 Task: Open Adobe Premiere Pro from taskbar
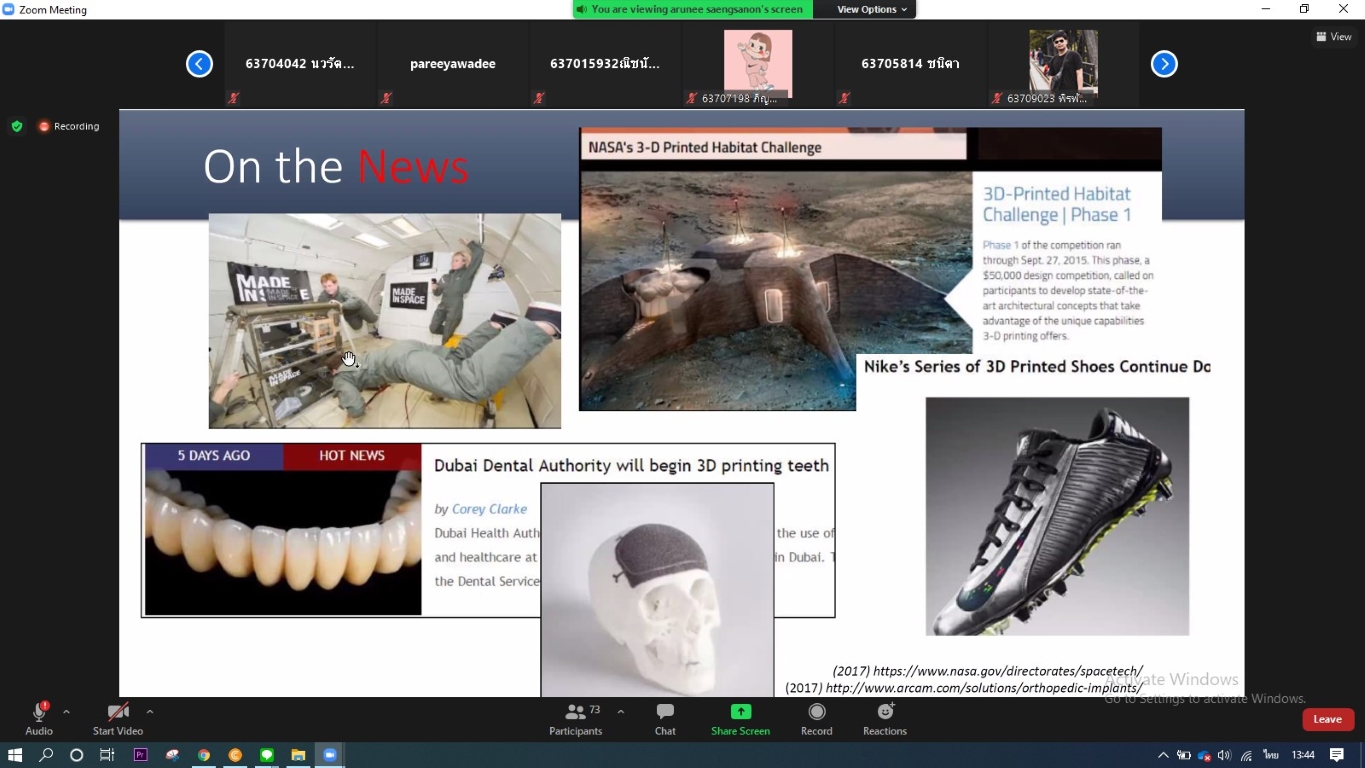140,755
